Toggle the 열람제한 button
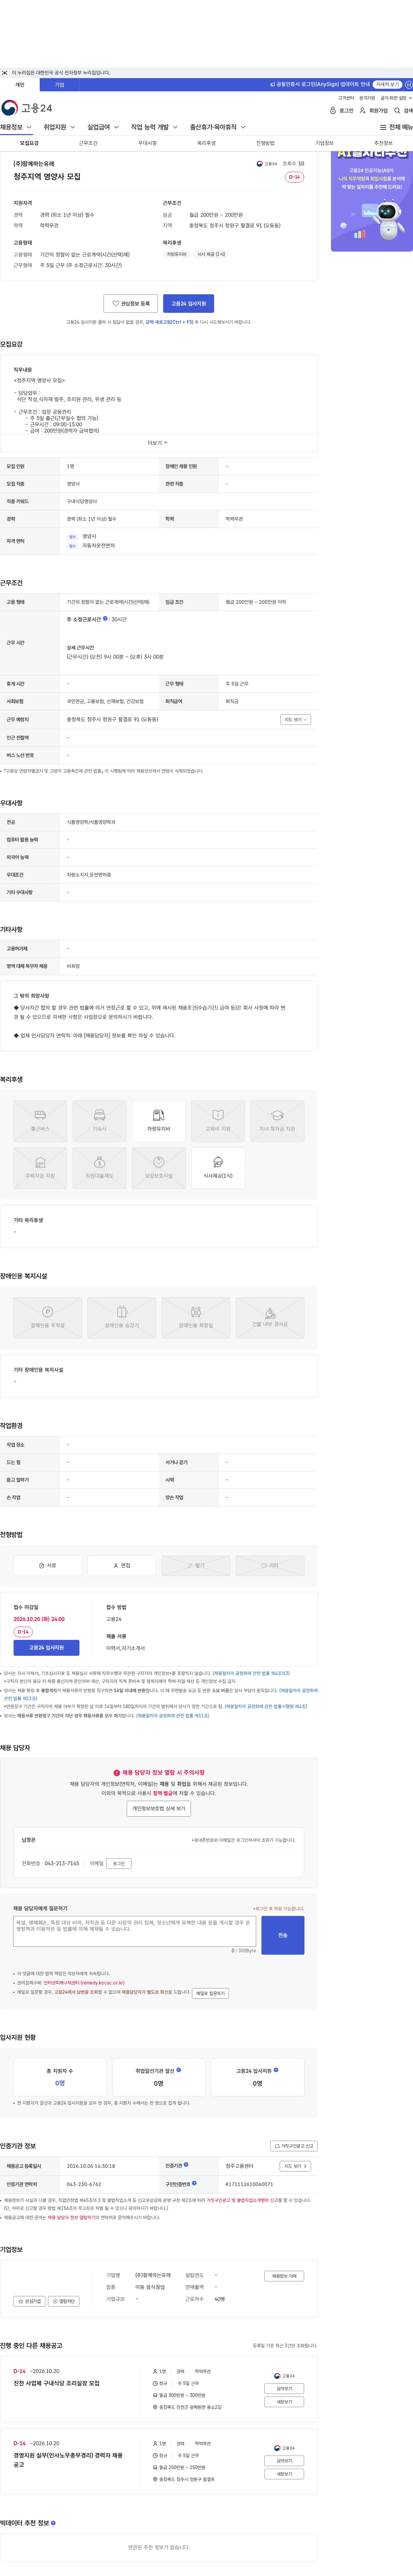Image resolution: width=413 pixels, height=2576 pixels. click(64, 2301)
